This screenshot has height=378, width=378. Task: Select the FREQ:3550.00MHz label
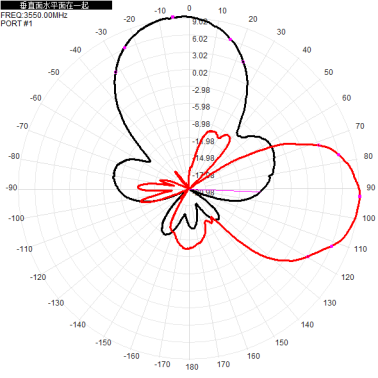(x=34, y=15)
